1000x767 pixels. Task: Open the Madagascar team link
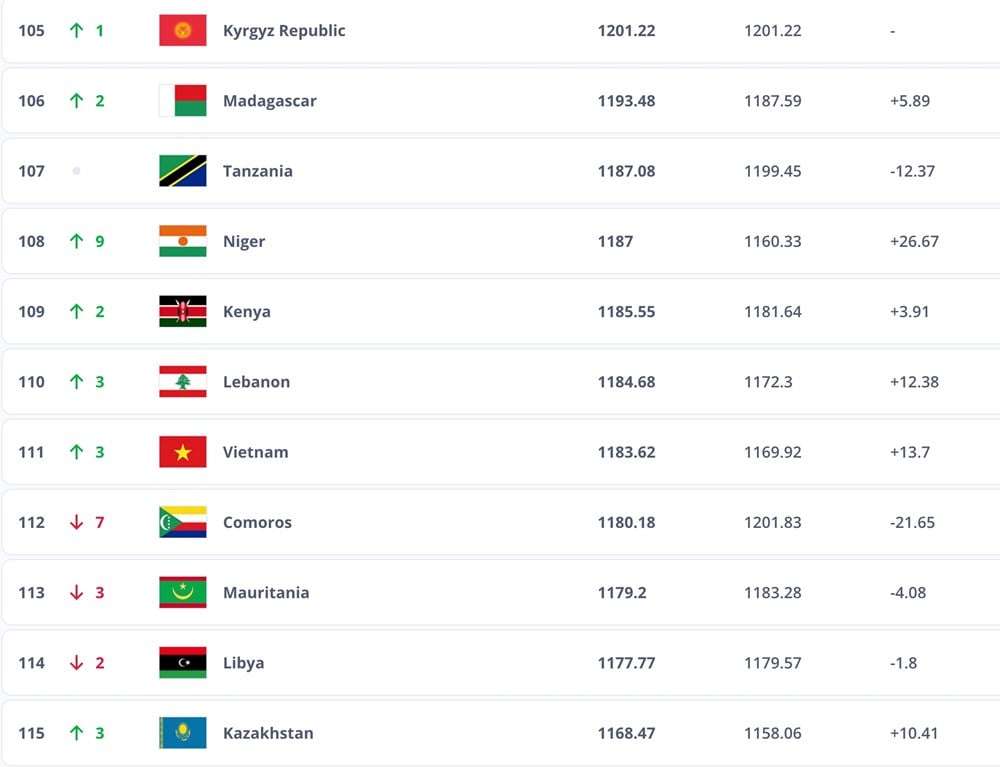coord(269,101)
